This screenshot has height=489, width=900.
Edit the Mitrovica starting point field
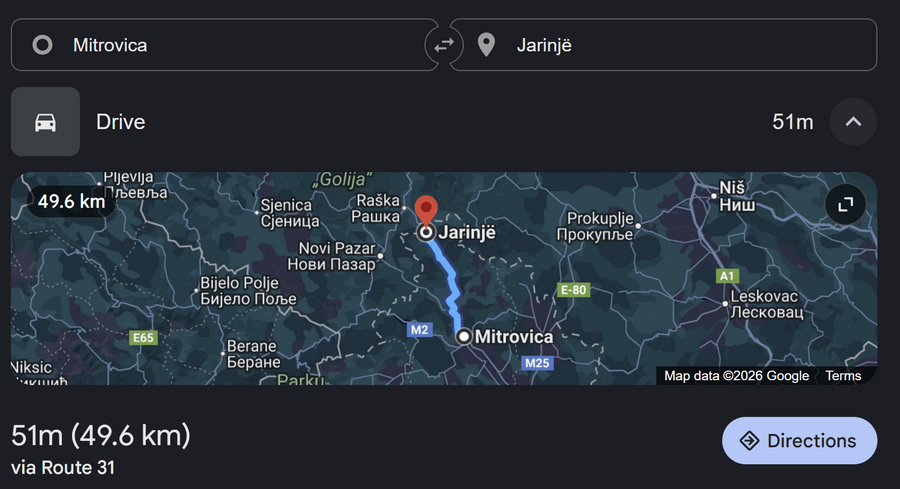[225, 45]
